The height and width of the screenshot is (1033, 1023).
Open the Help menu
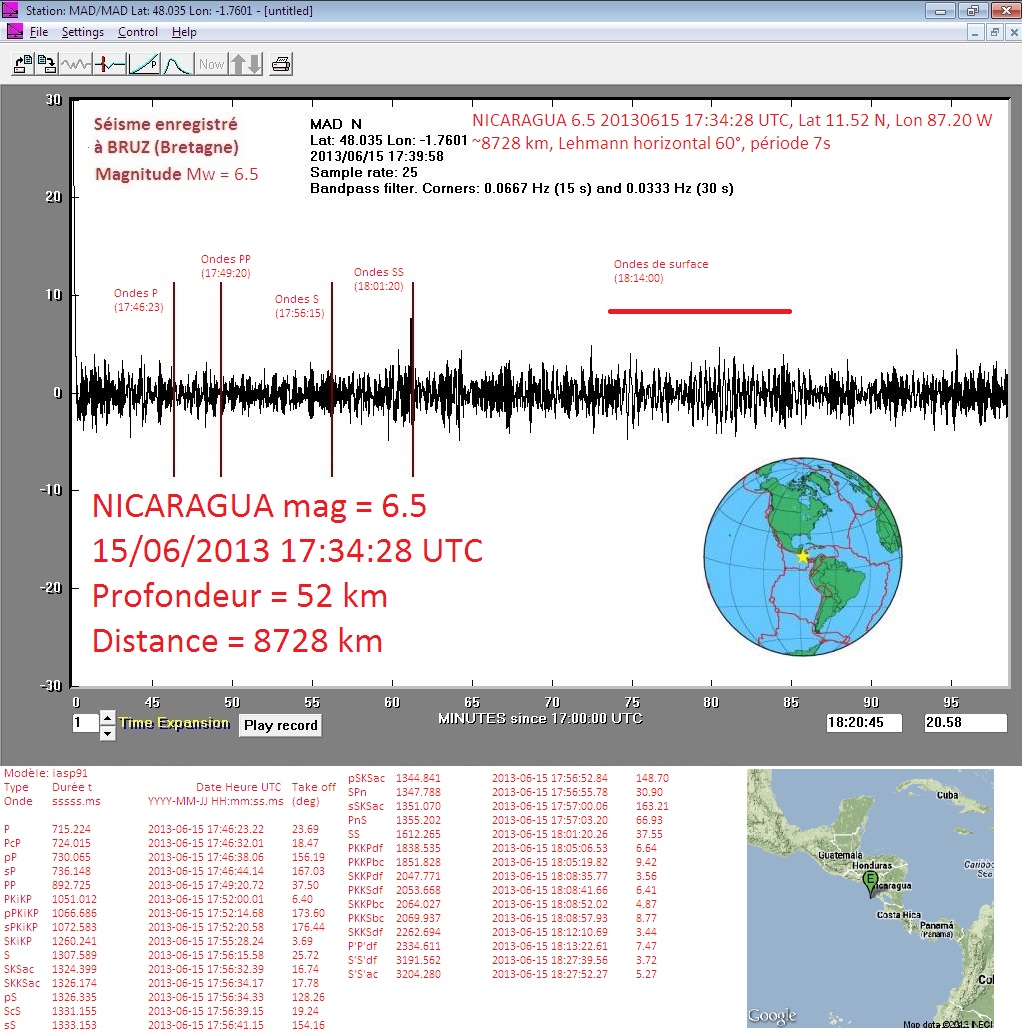pyautogui.click(x=184, y=32)
